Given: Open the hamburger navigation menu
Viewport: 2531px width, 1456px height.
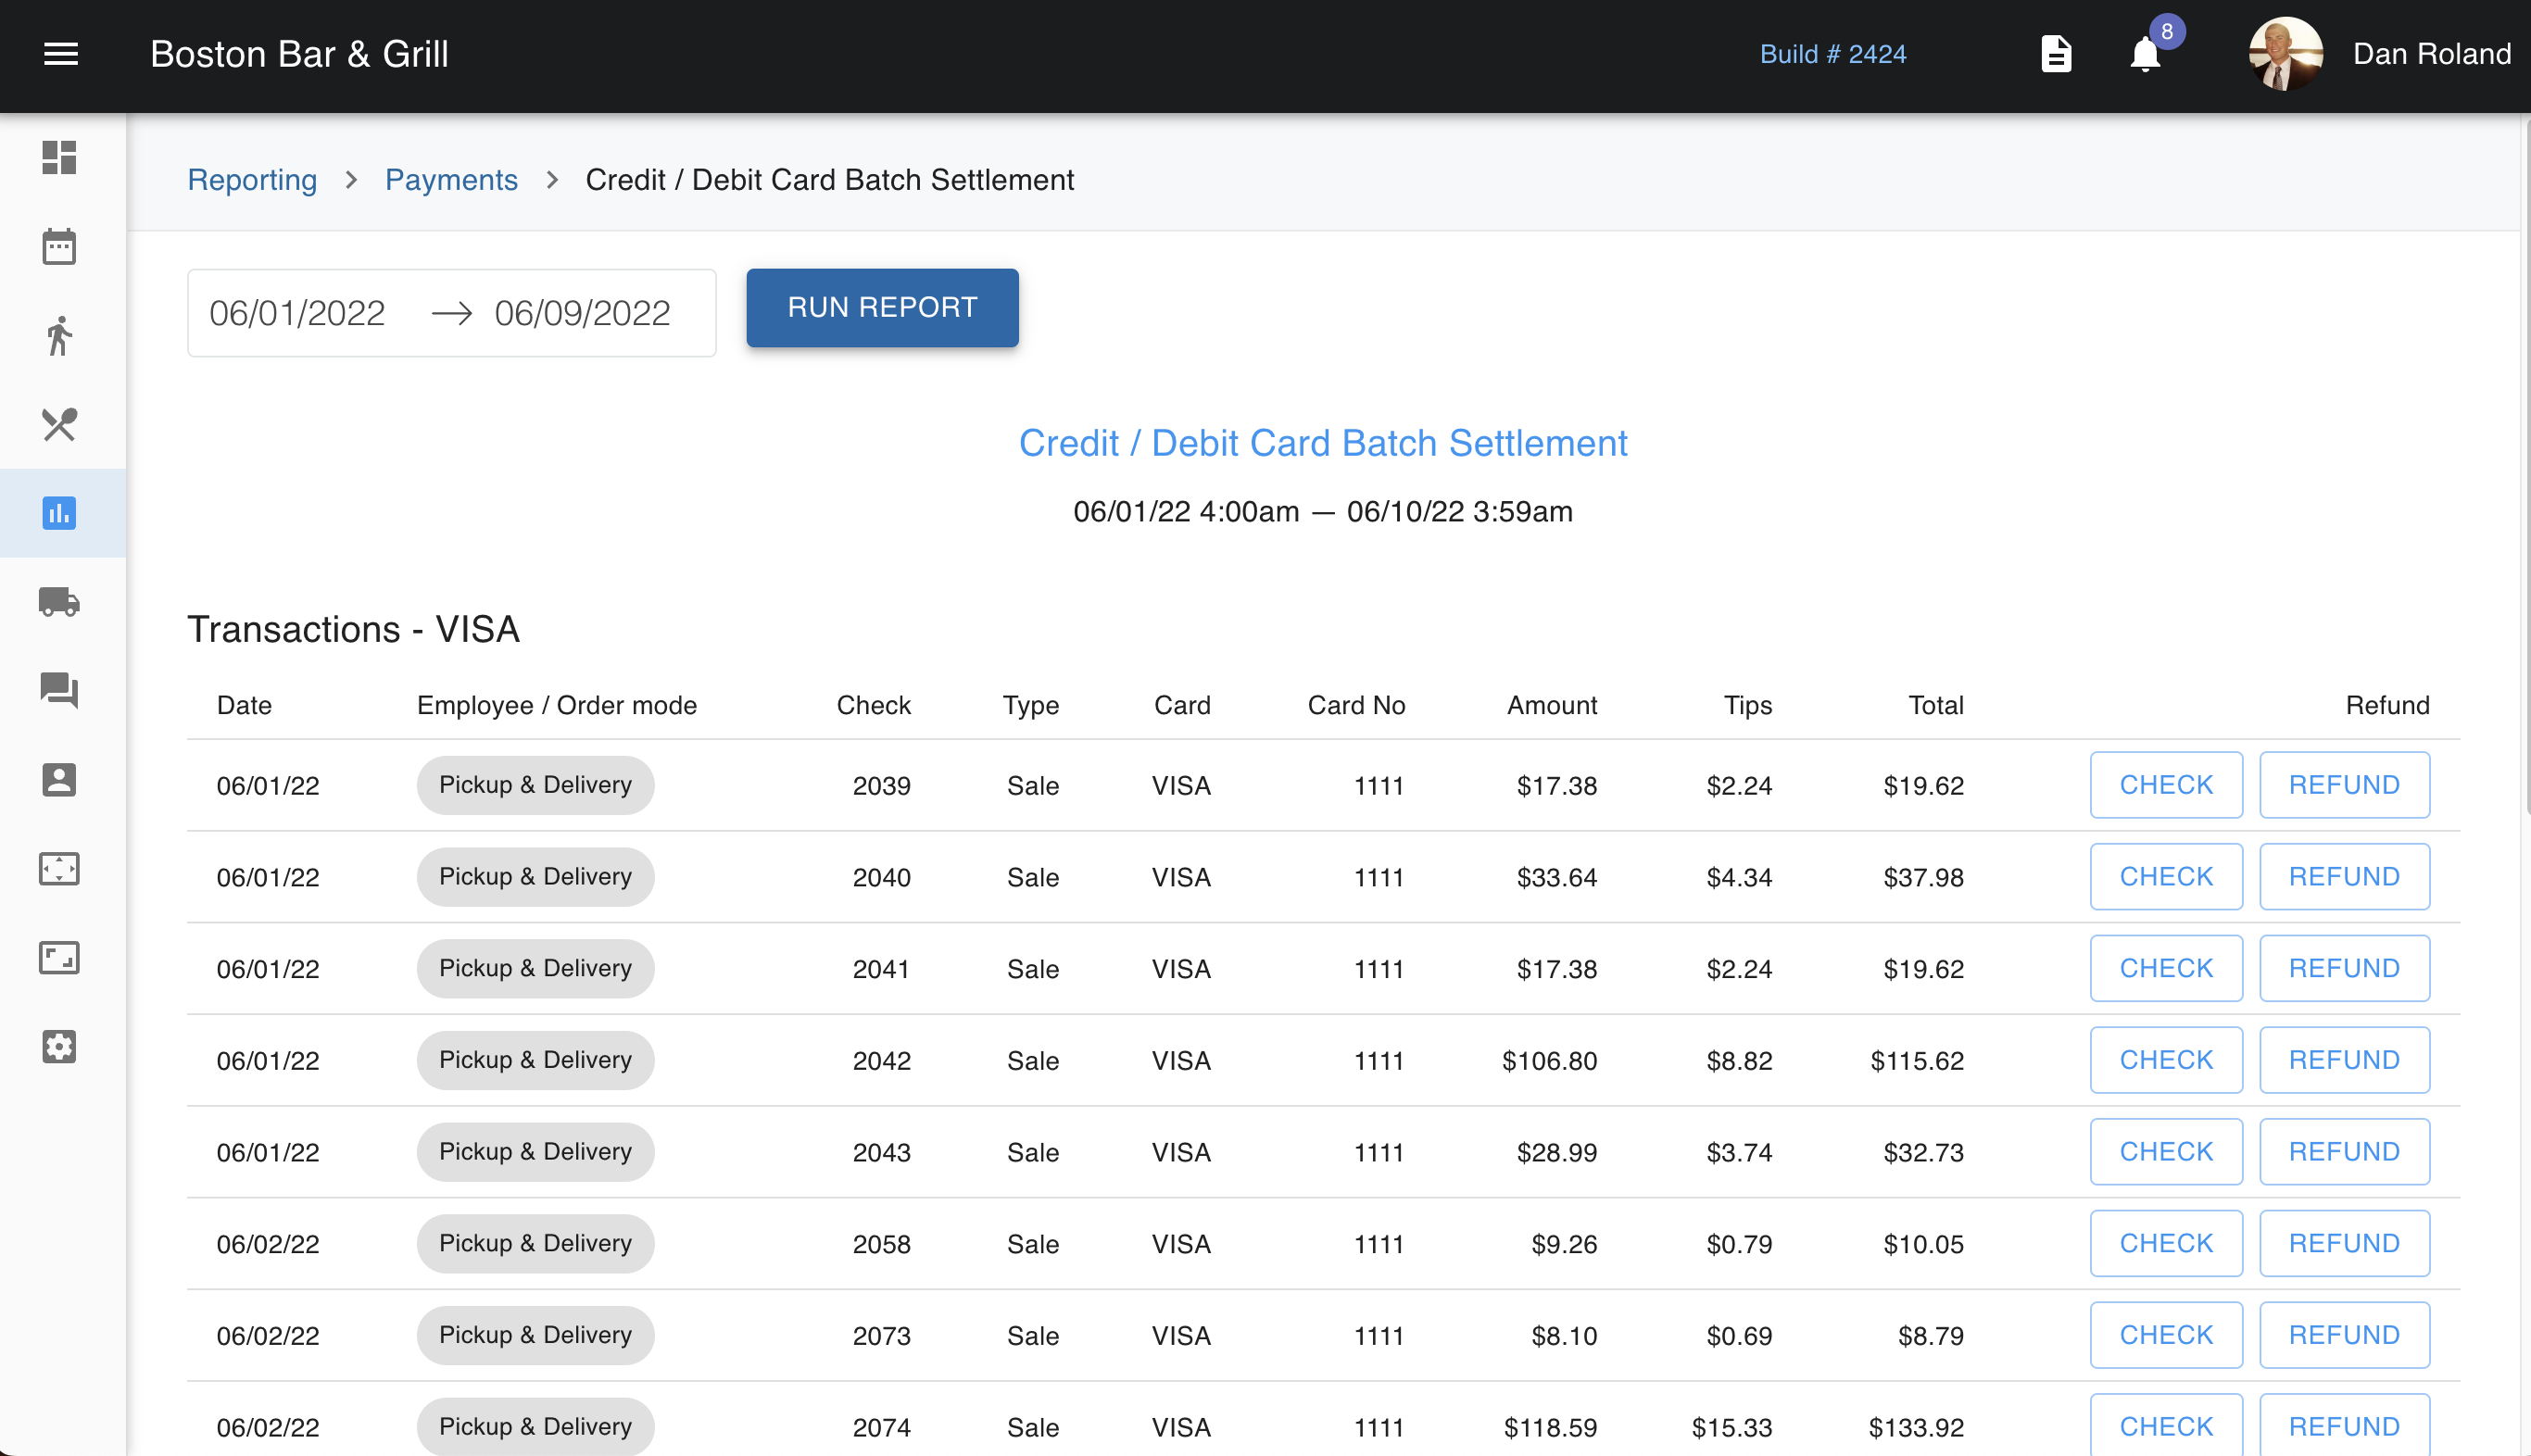Looking at the screenshot, I should coord(61,54).
